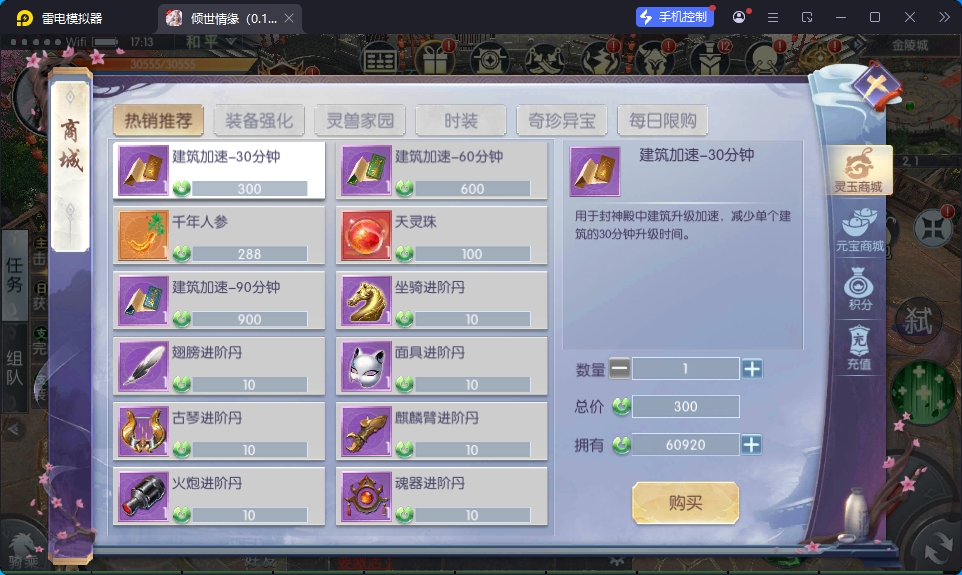The width and height of the screenshot is (962, 575).
Task: Select the 坐骑进阶丹 golden horse item
Action: click(x=442, y=301)
